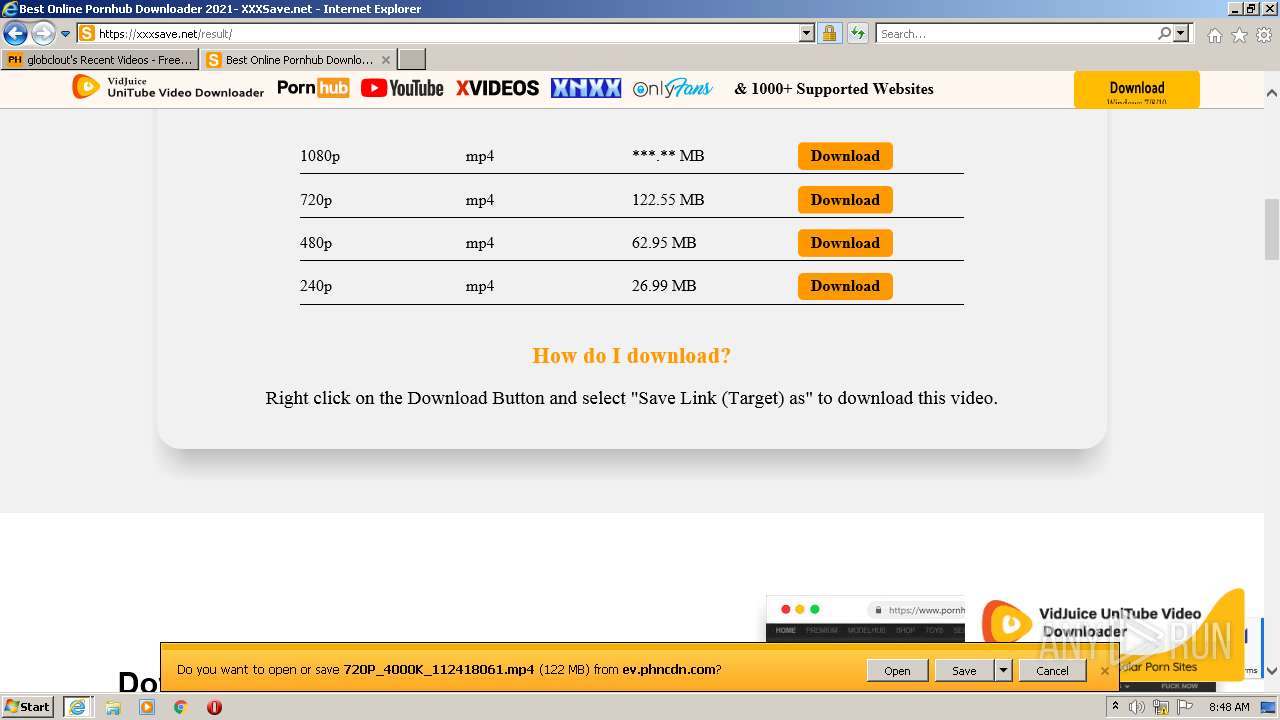Viewport: 1280px width, 720px height.
Task: Click the YouTube logo in banner
Action: click(x=402, y=88)
